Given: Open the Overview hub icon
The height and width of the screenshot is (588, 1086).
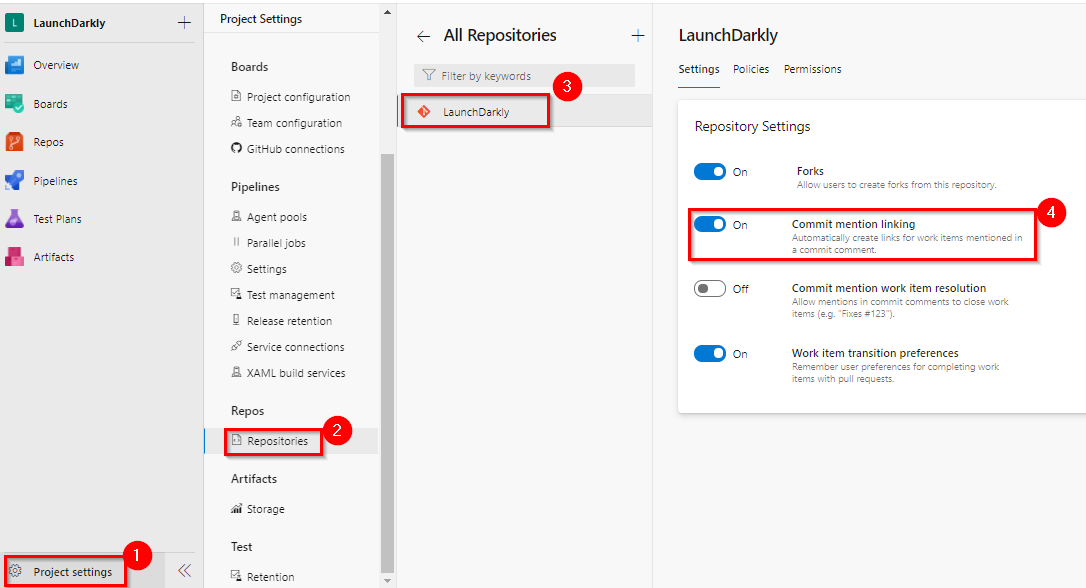Looking at the screenshot, I should click(15, 65).
